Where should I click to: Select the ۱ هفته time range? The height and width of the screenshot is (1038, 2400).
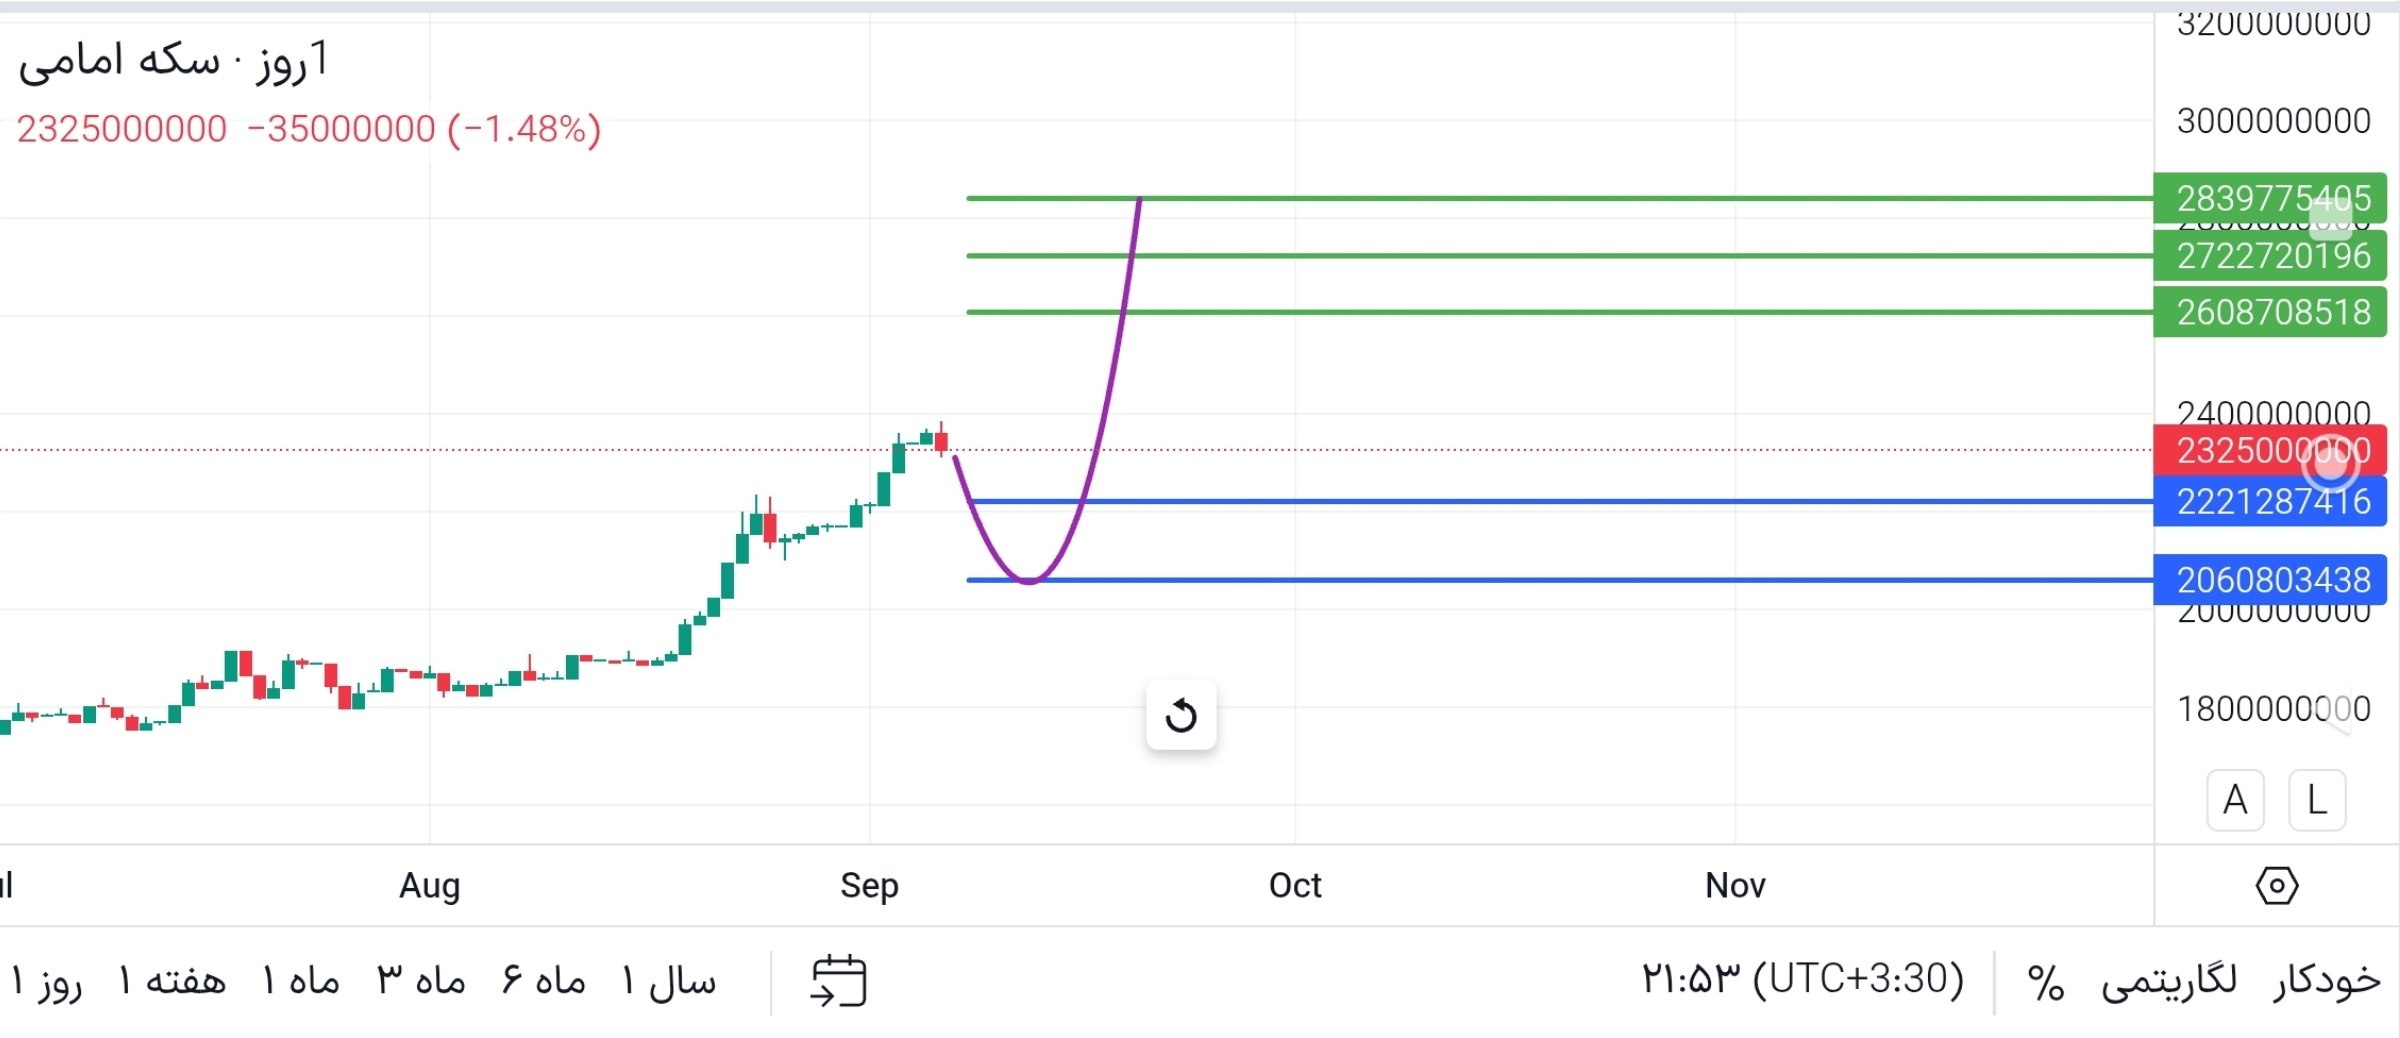tap(172, 982)
